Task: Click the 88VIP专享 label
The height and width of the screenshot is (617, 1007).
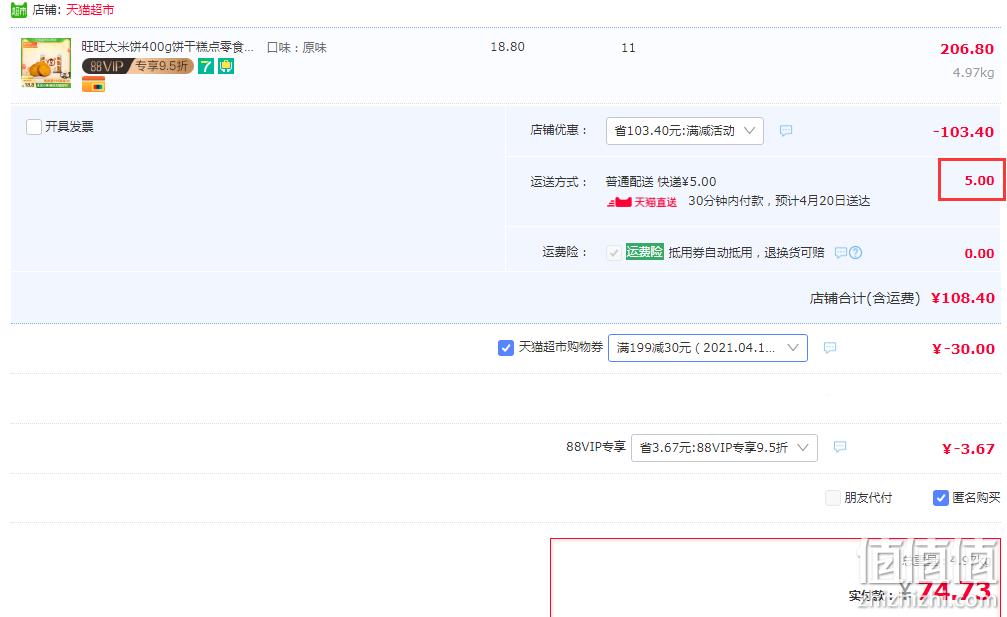Action: [595, 447]
